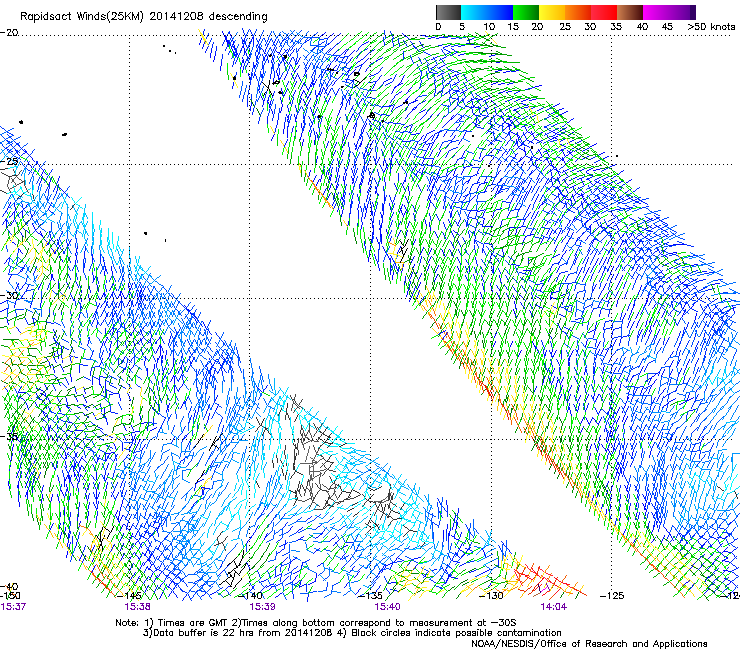Click the title text 'Rapidscat Winds(25KM) 20141208 descending'
Viewport: 740px width, 650px height.
coord(143,17)
